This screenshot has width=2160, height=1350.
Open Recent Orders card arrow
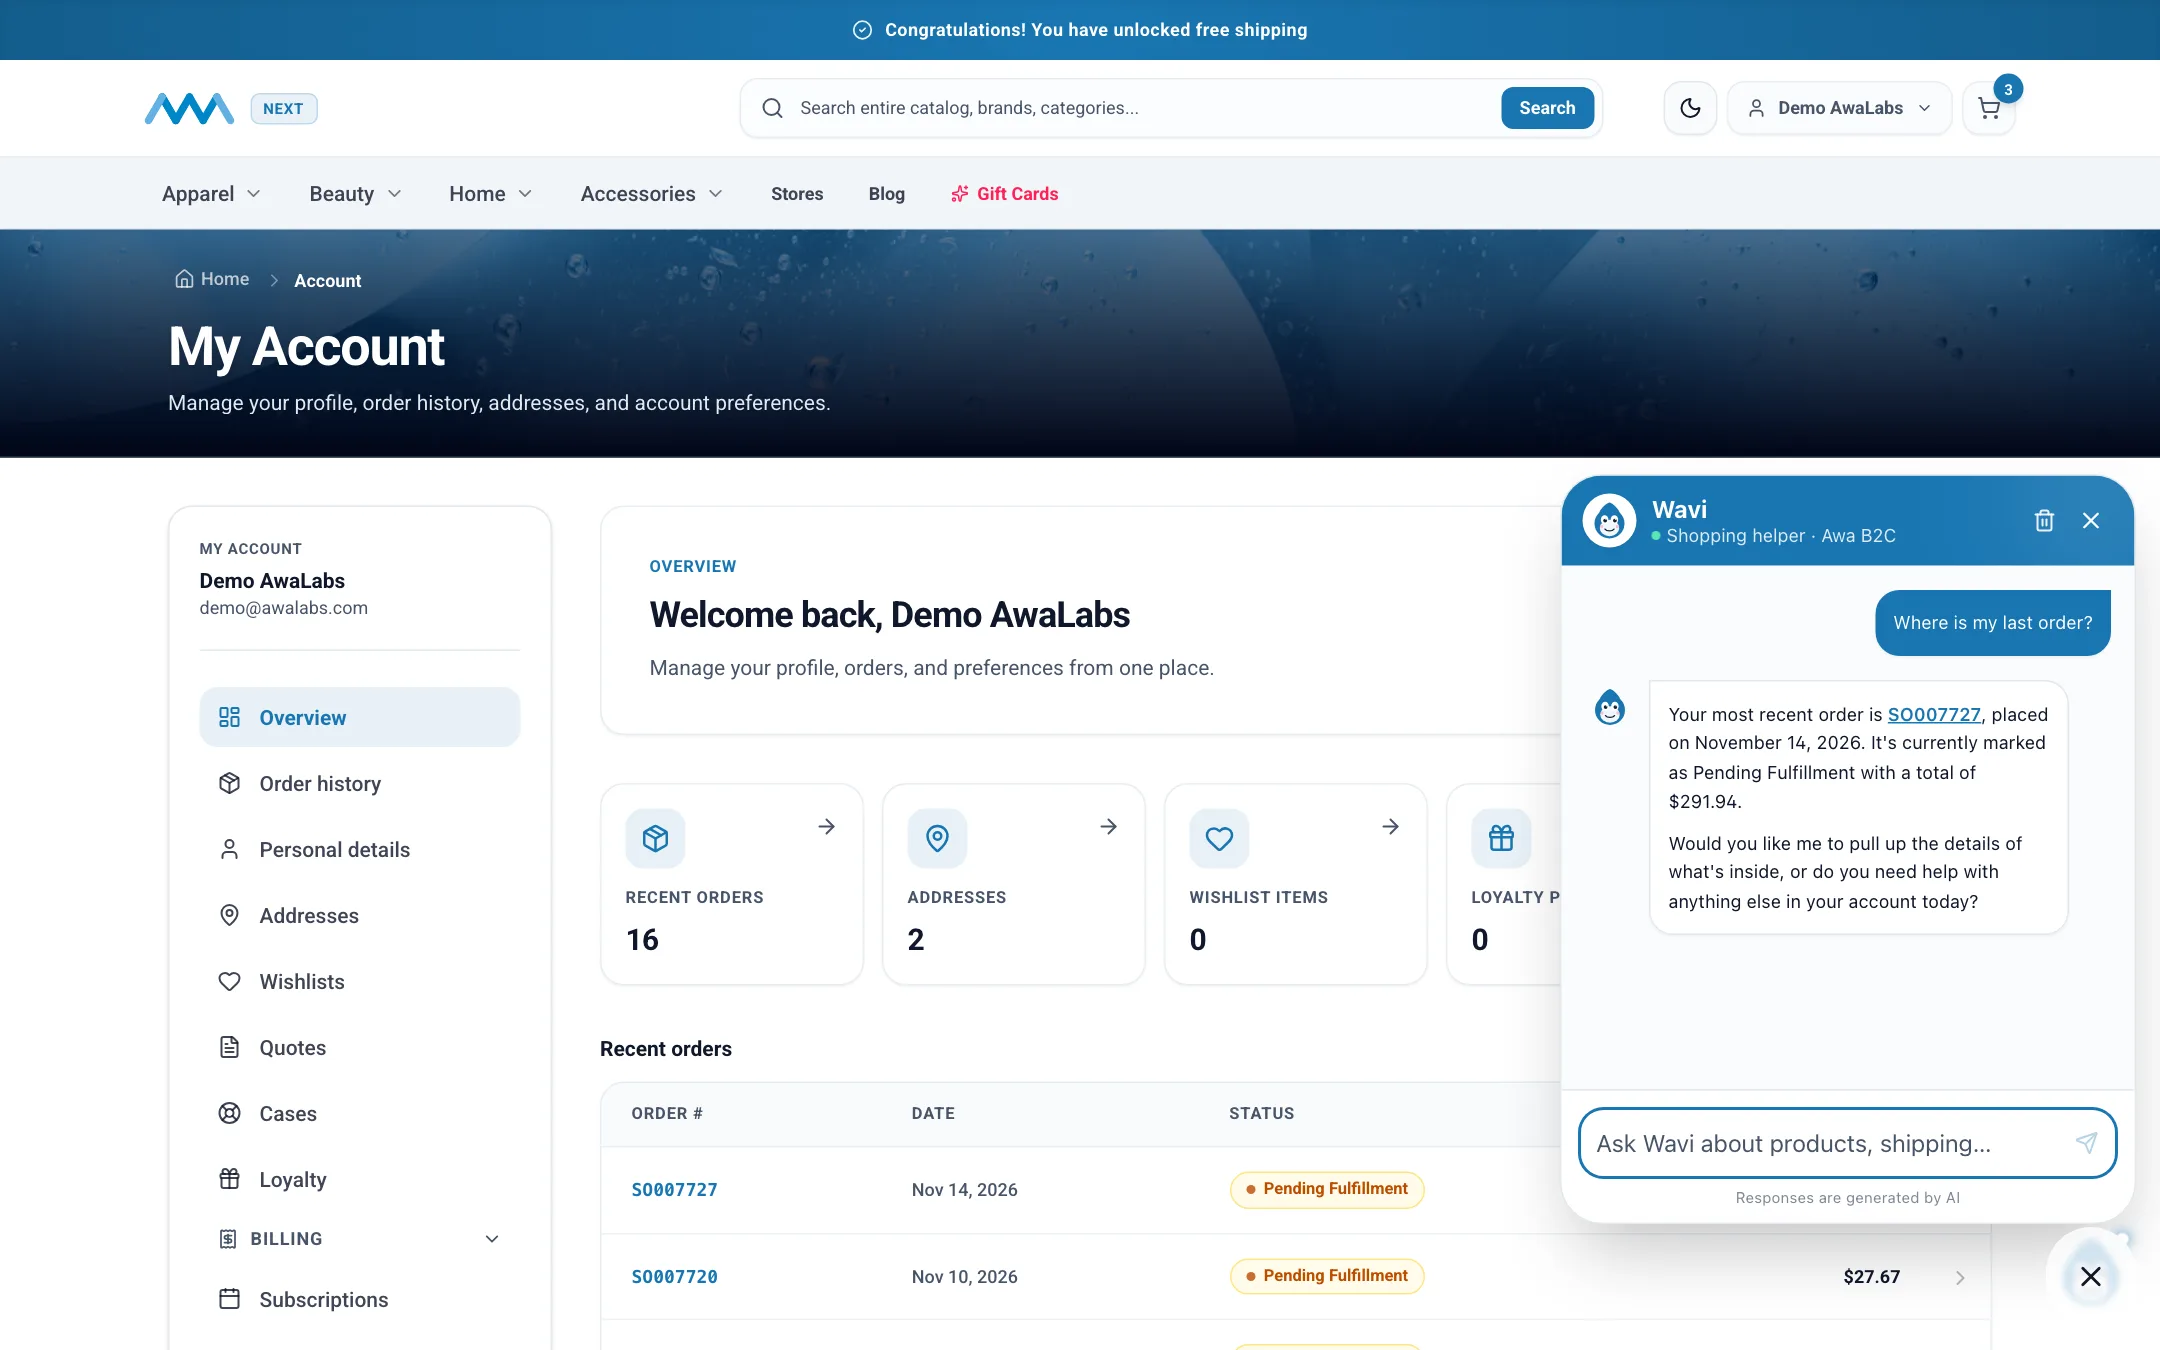826,826
